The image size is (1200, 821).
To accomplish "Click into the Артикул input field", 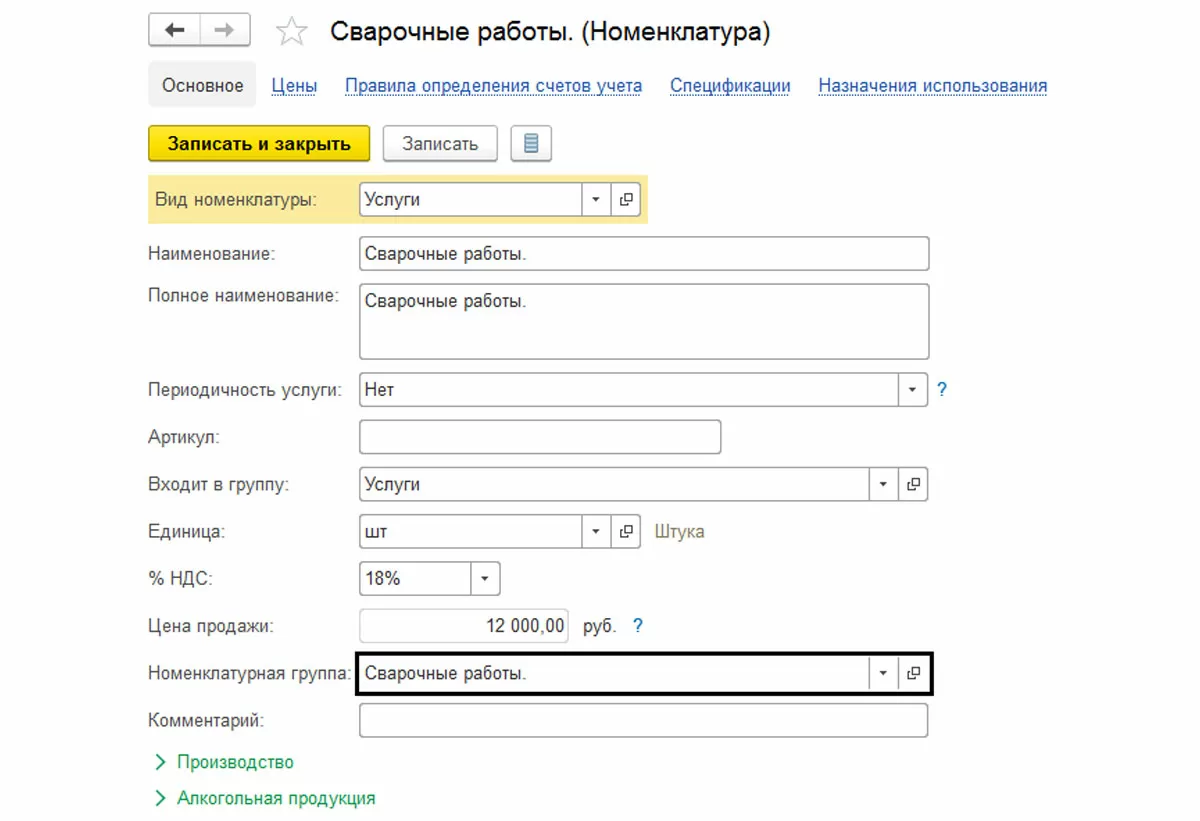I will [x=540, y=437].
